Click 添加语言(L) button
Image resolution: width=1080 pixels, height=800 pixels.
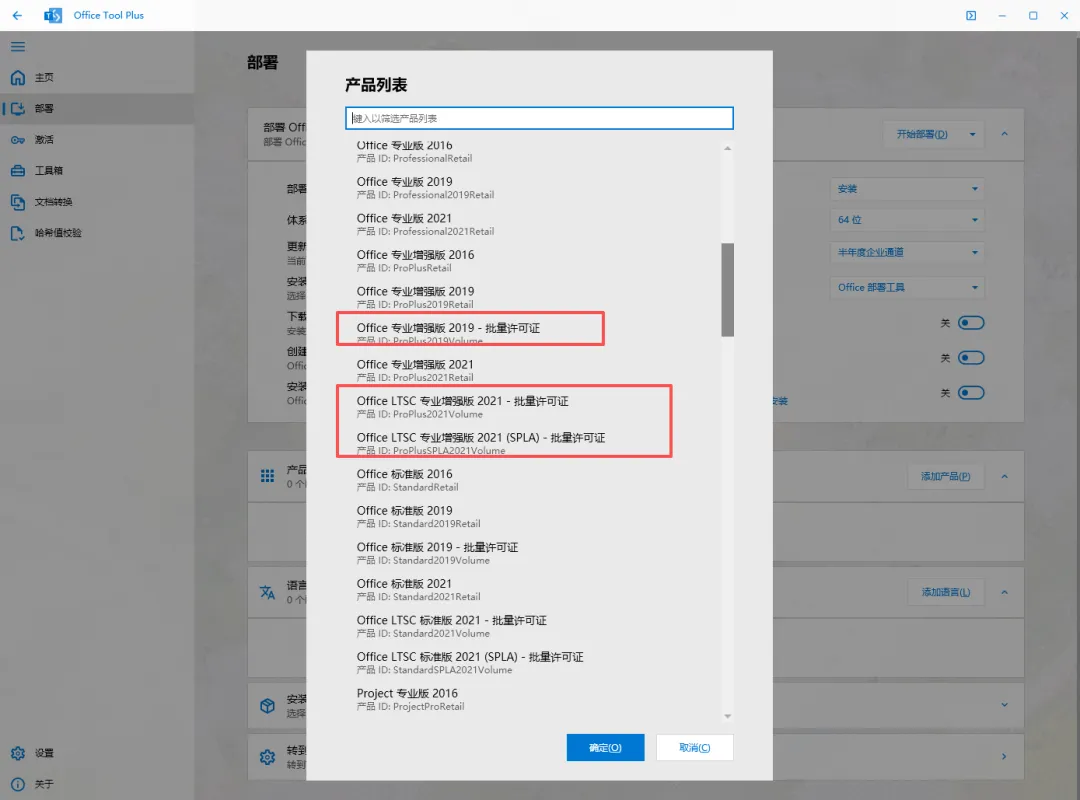pos(946,592)
